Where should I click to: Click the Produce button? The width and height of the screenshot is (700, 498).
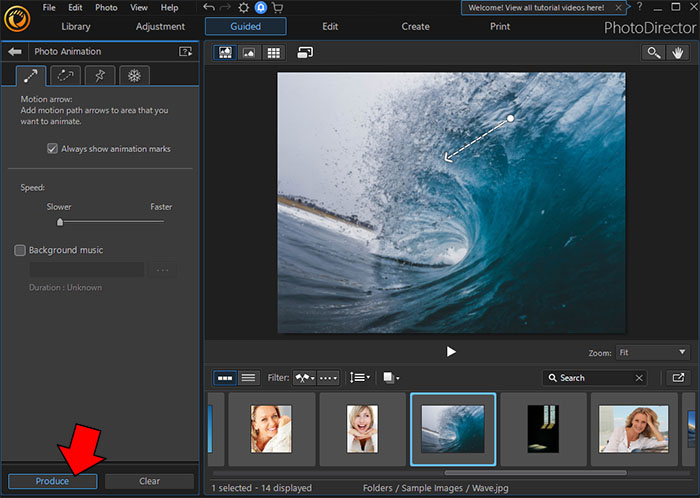click(52, 481)
